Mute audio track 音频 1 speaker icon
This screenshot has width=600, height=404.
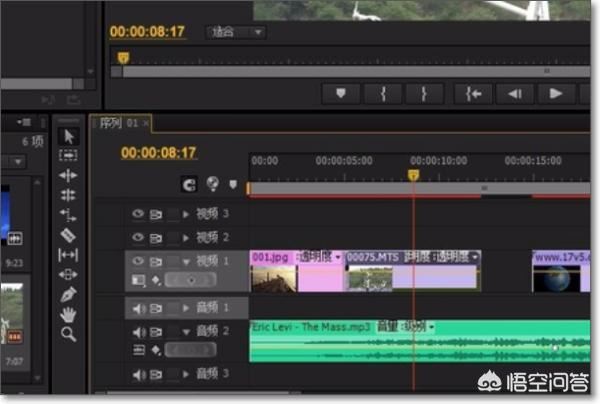[x=138, y=308]
